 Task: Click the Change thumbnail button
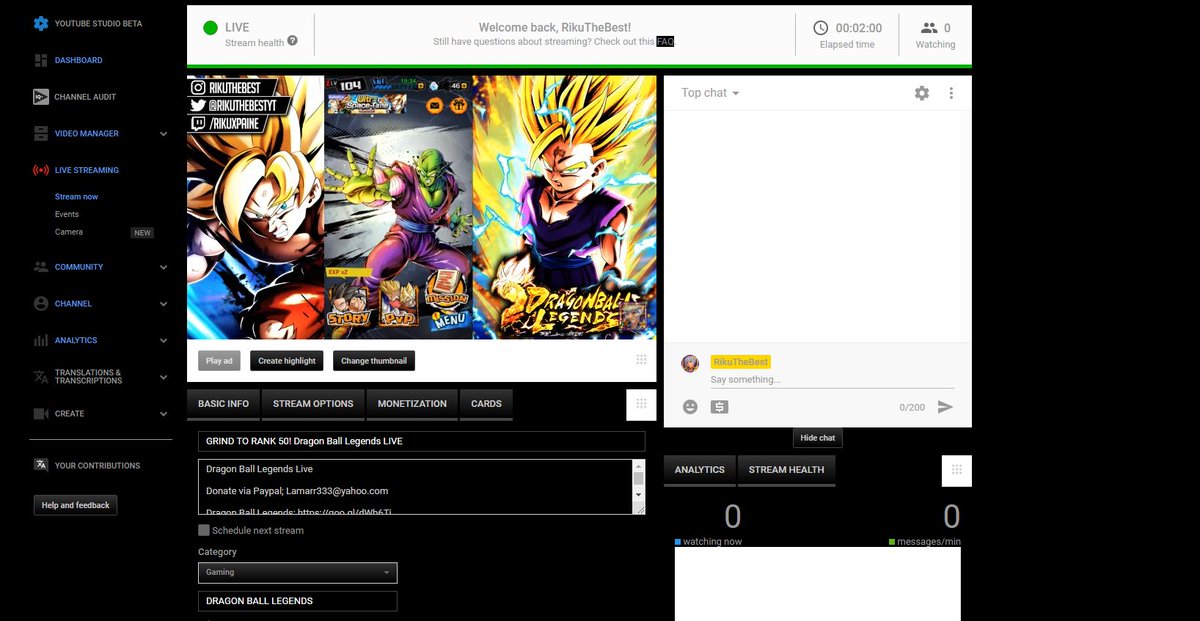pyautogui.click(x=374, y=361)
